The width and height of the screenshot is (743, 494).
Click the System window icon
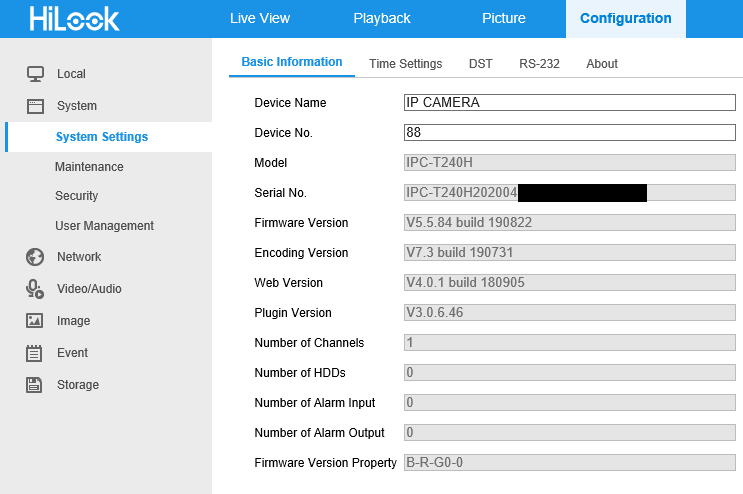(x=35, y=106)
